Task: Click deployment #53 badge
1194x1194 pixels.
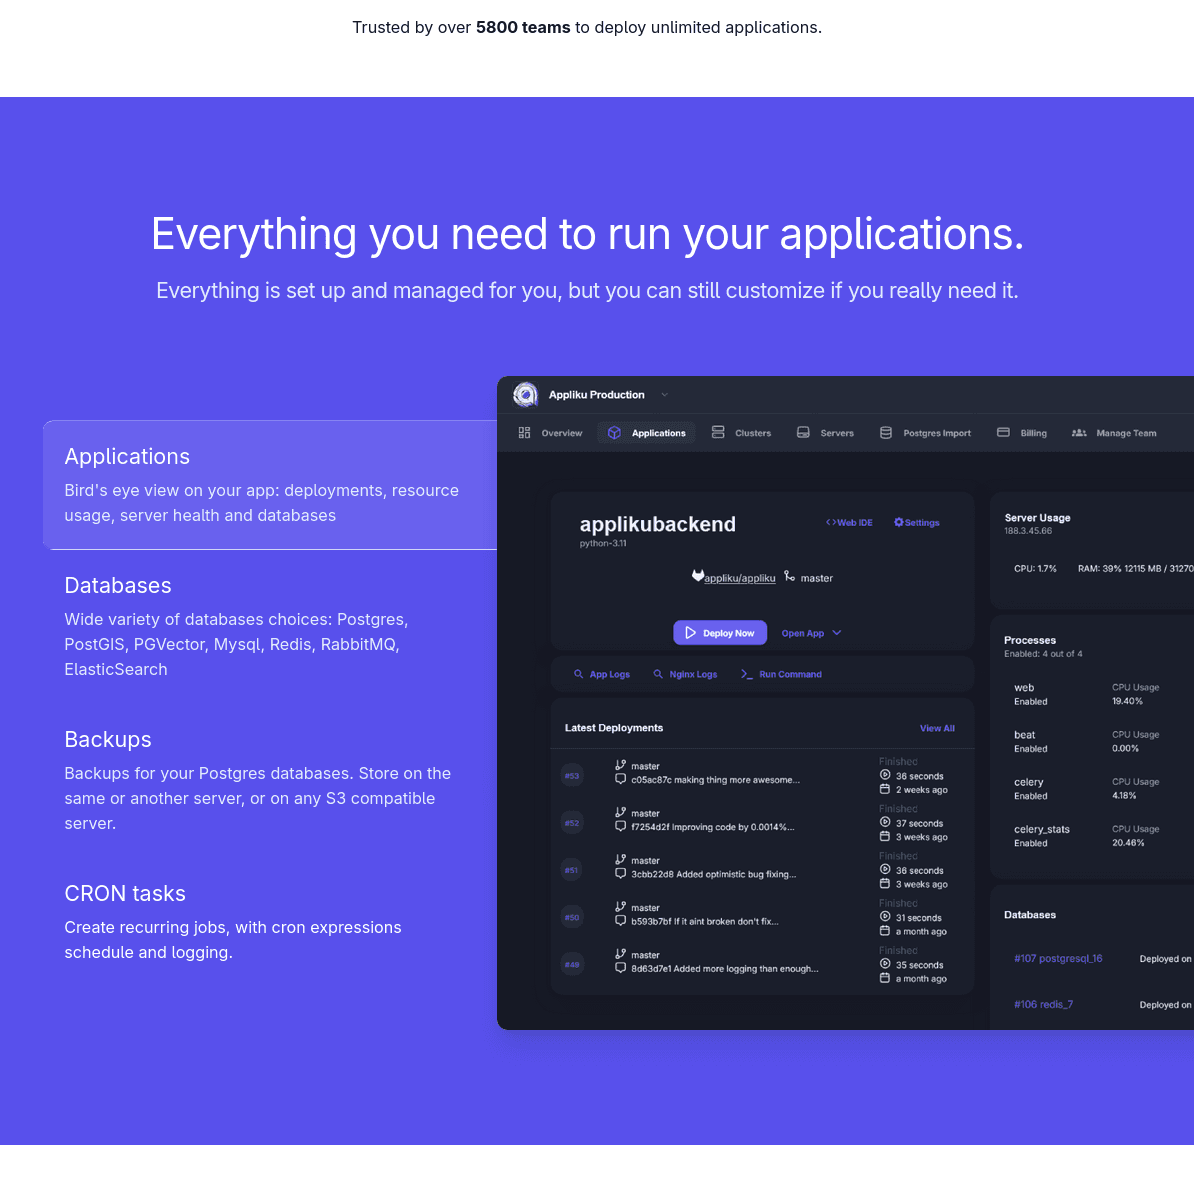Action: point(572,776)
